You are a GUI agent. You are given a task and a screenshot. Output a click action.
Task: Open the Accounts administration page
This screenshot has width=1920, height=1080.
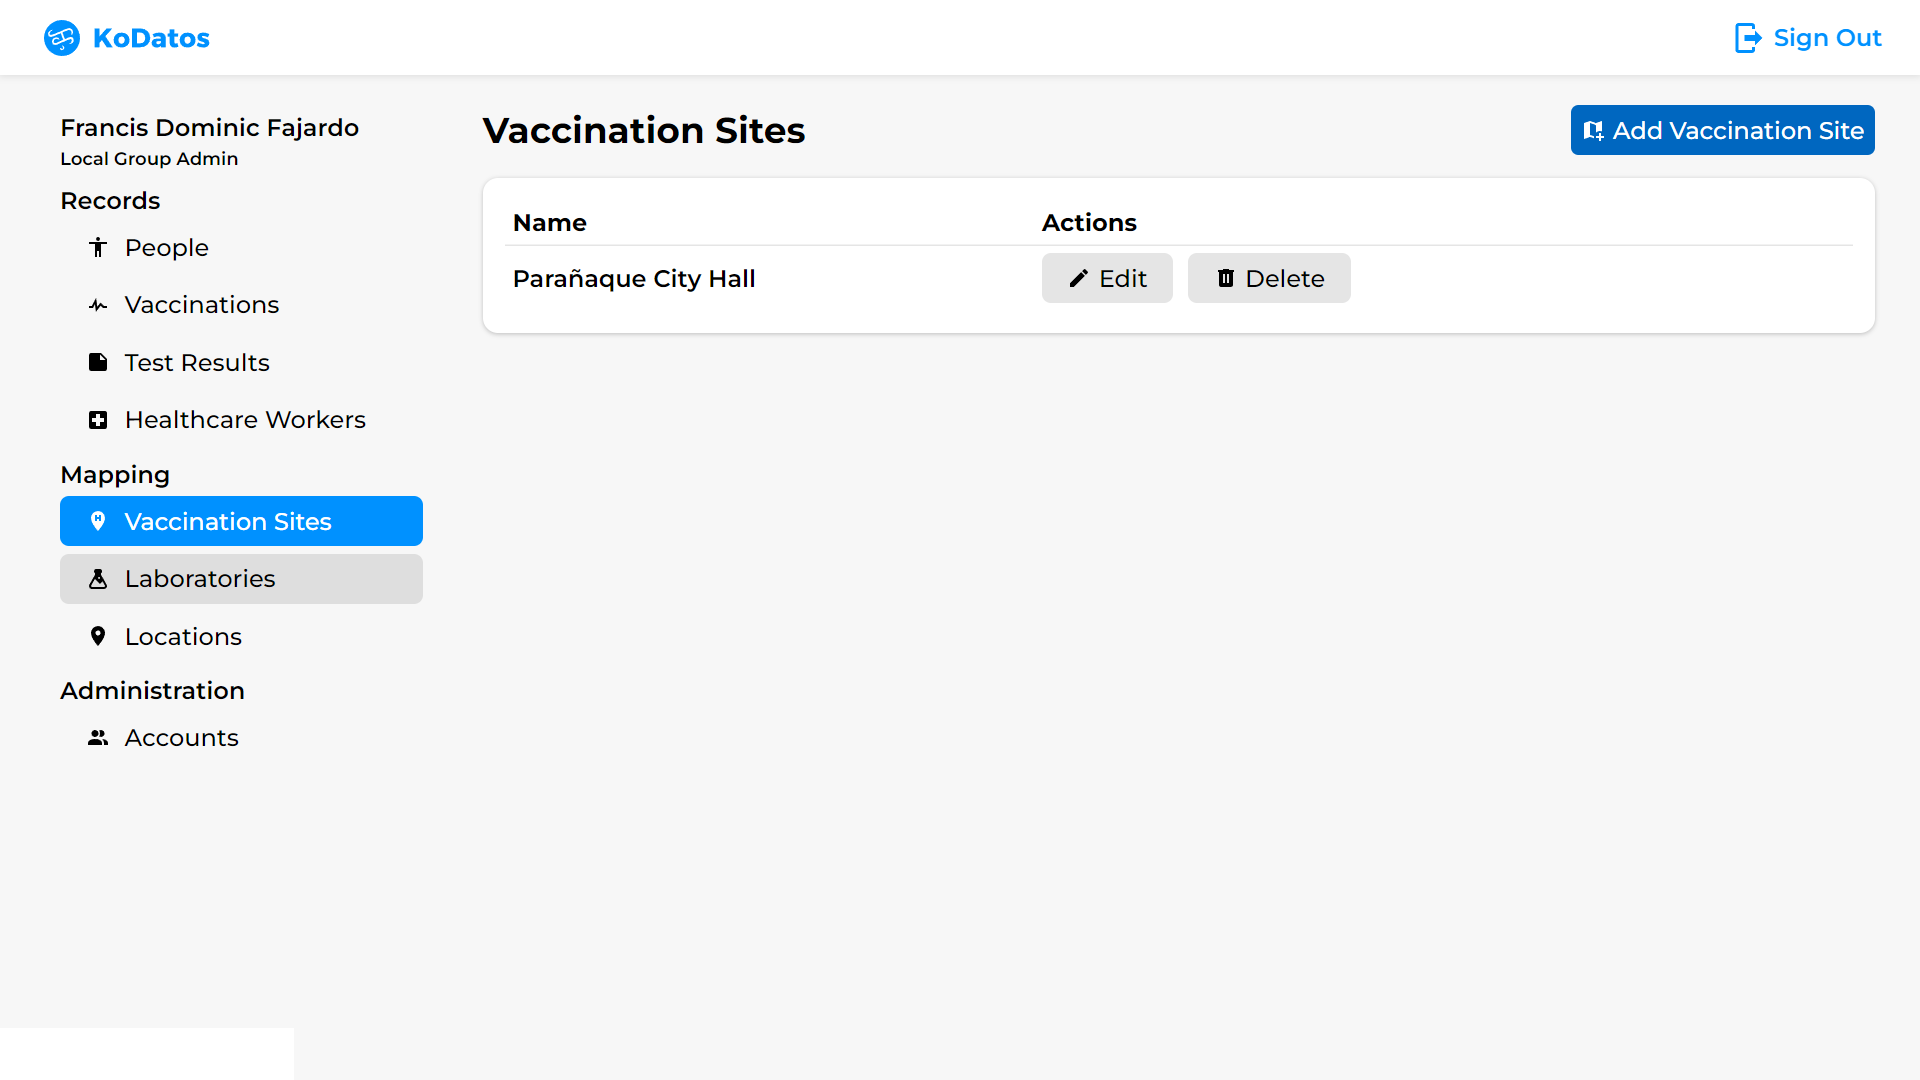181,738
